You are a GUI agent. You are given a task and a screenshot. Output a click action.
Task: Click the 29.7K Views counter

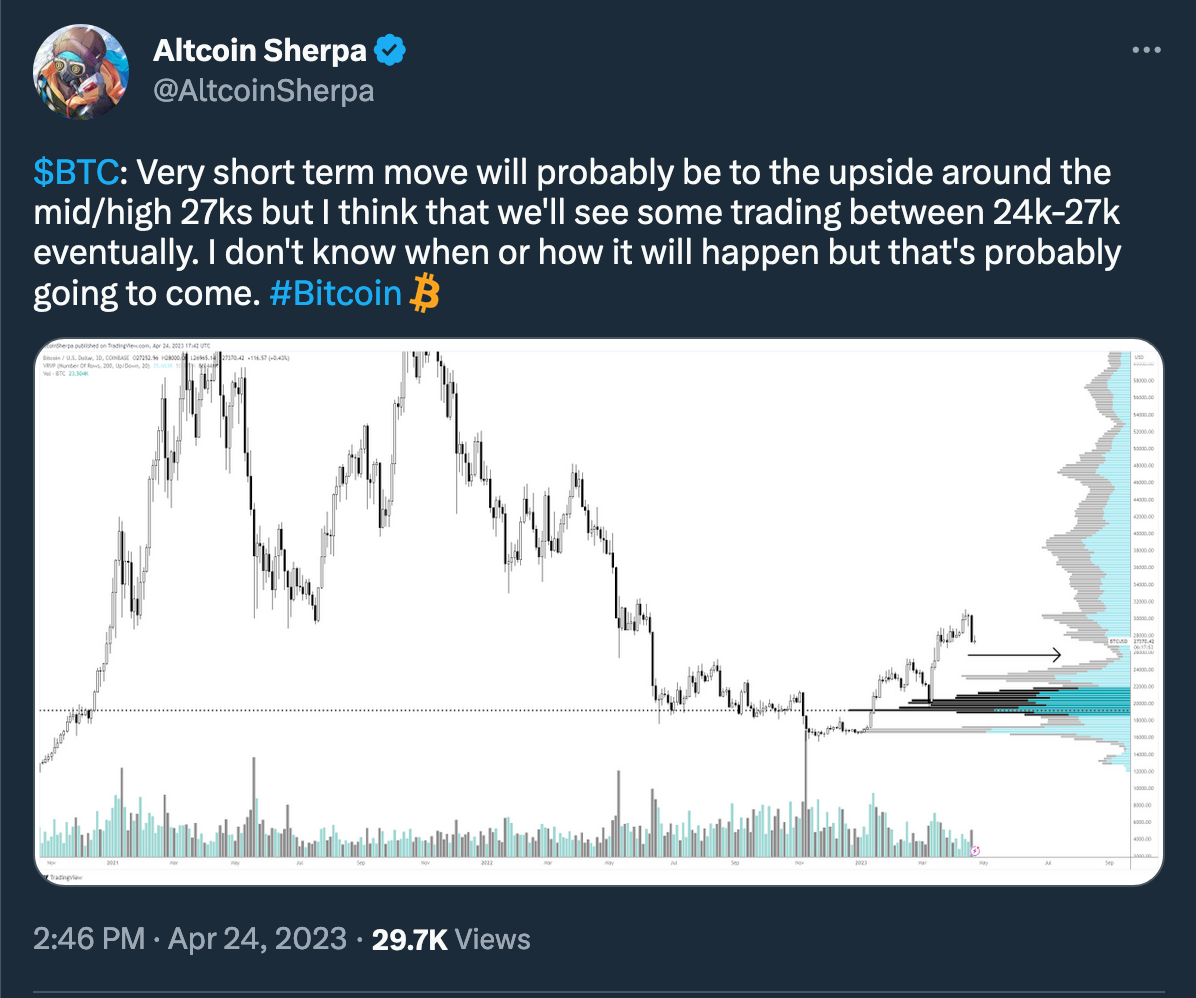(x=451, y=939)
